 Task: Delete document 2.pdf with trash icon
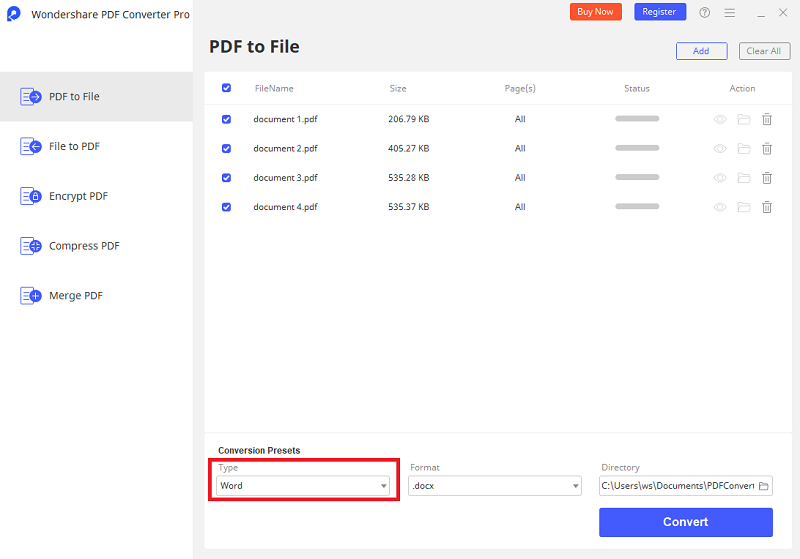[x=767, y=149]
